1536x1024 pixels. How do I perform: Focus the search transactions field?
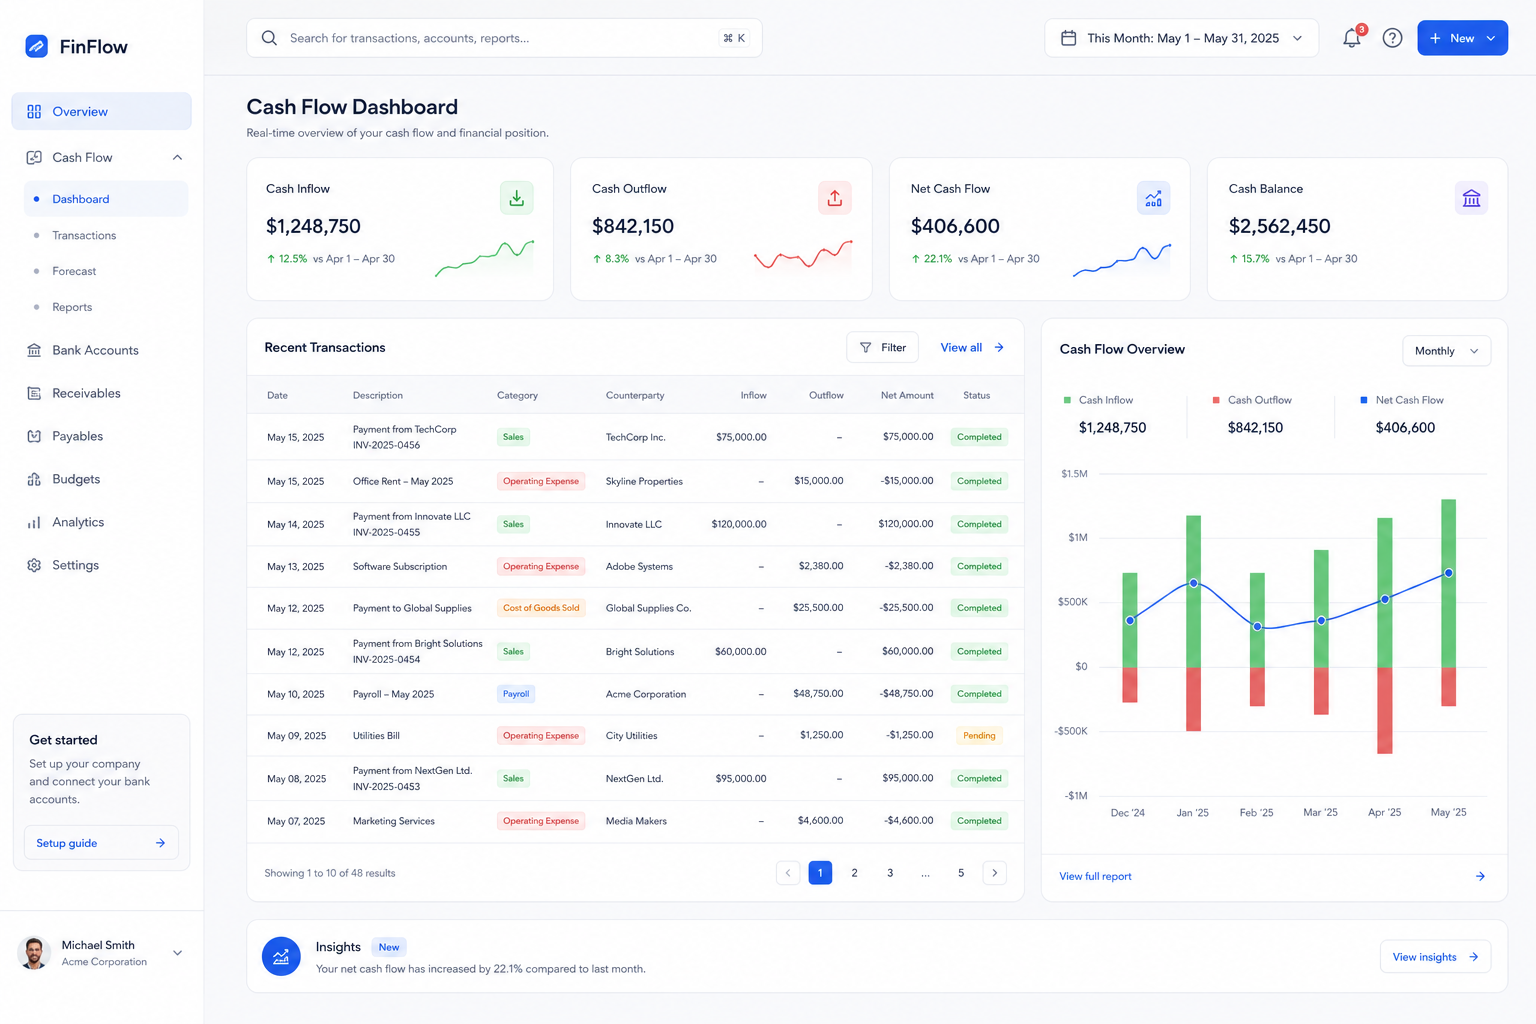coord(504,38)
